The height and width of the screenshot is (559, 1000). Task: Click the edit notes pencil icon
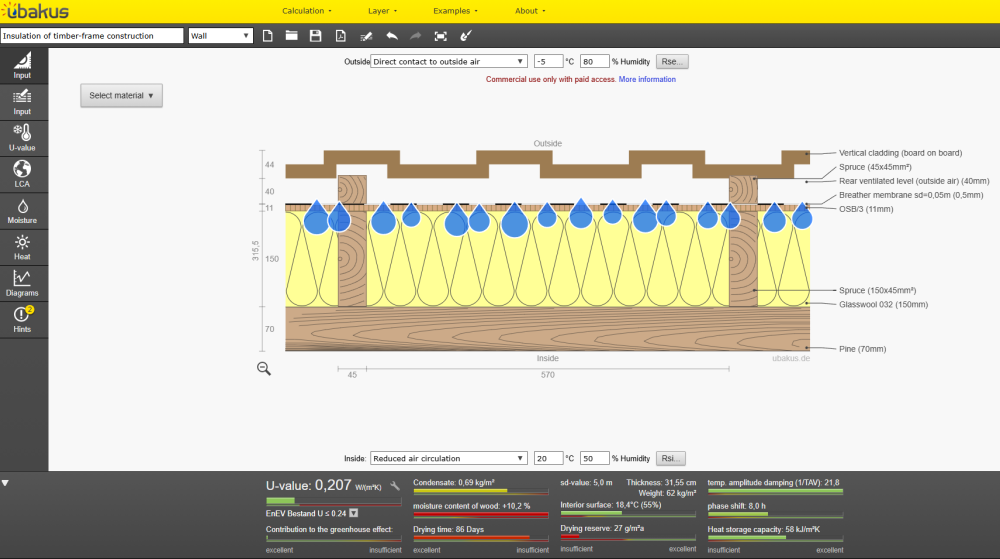coord(366,36)
